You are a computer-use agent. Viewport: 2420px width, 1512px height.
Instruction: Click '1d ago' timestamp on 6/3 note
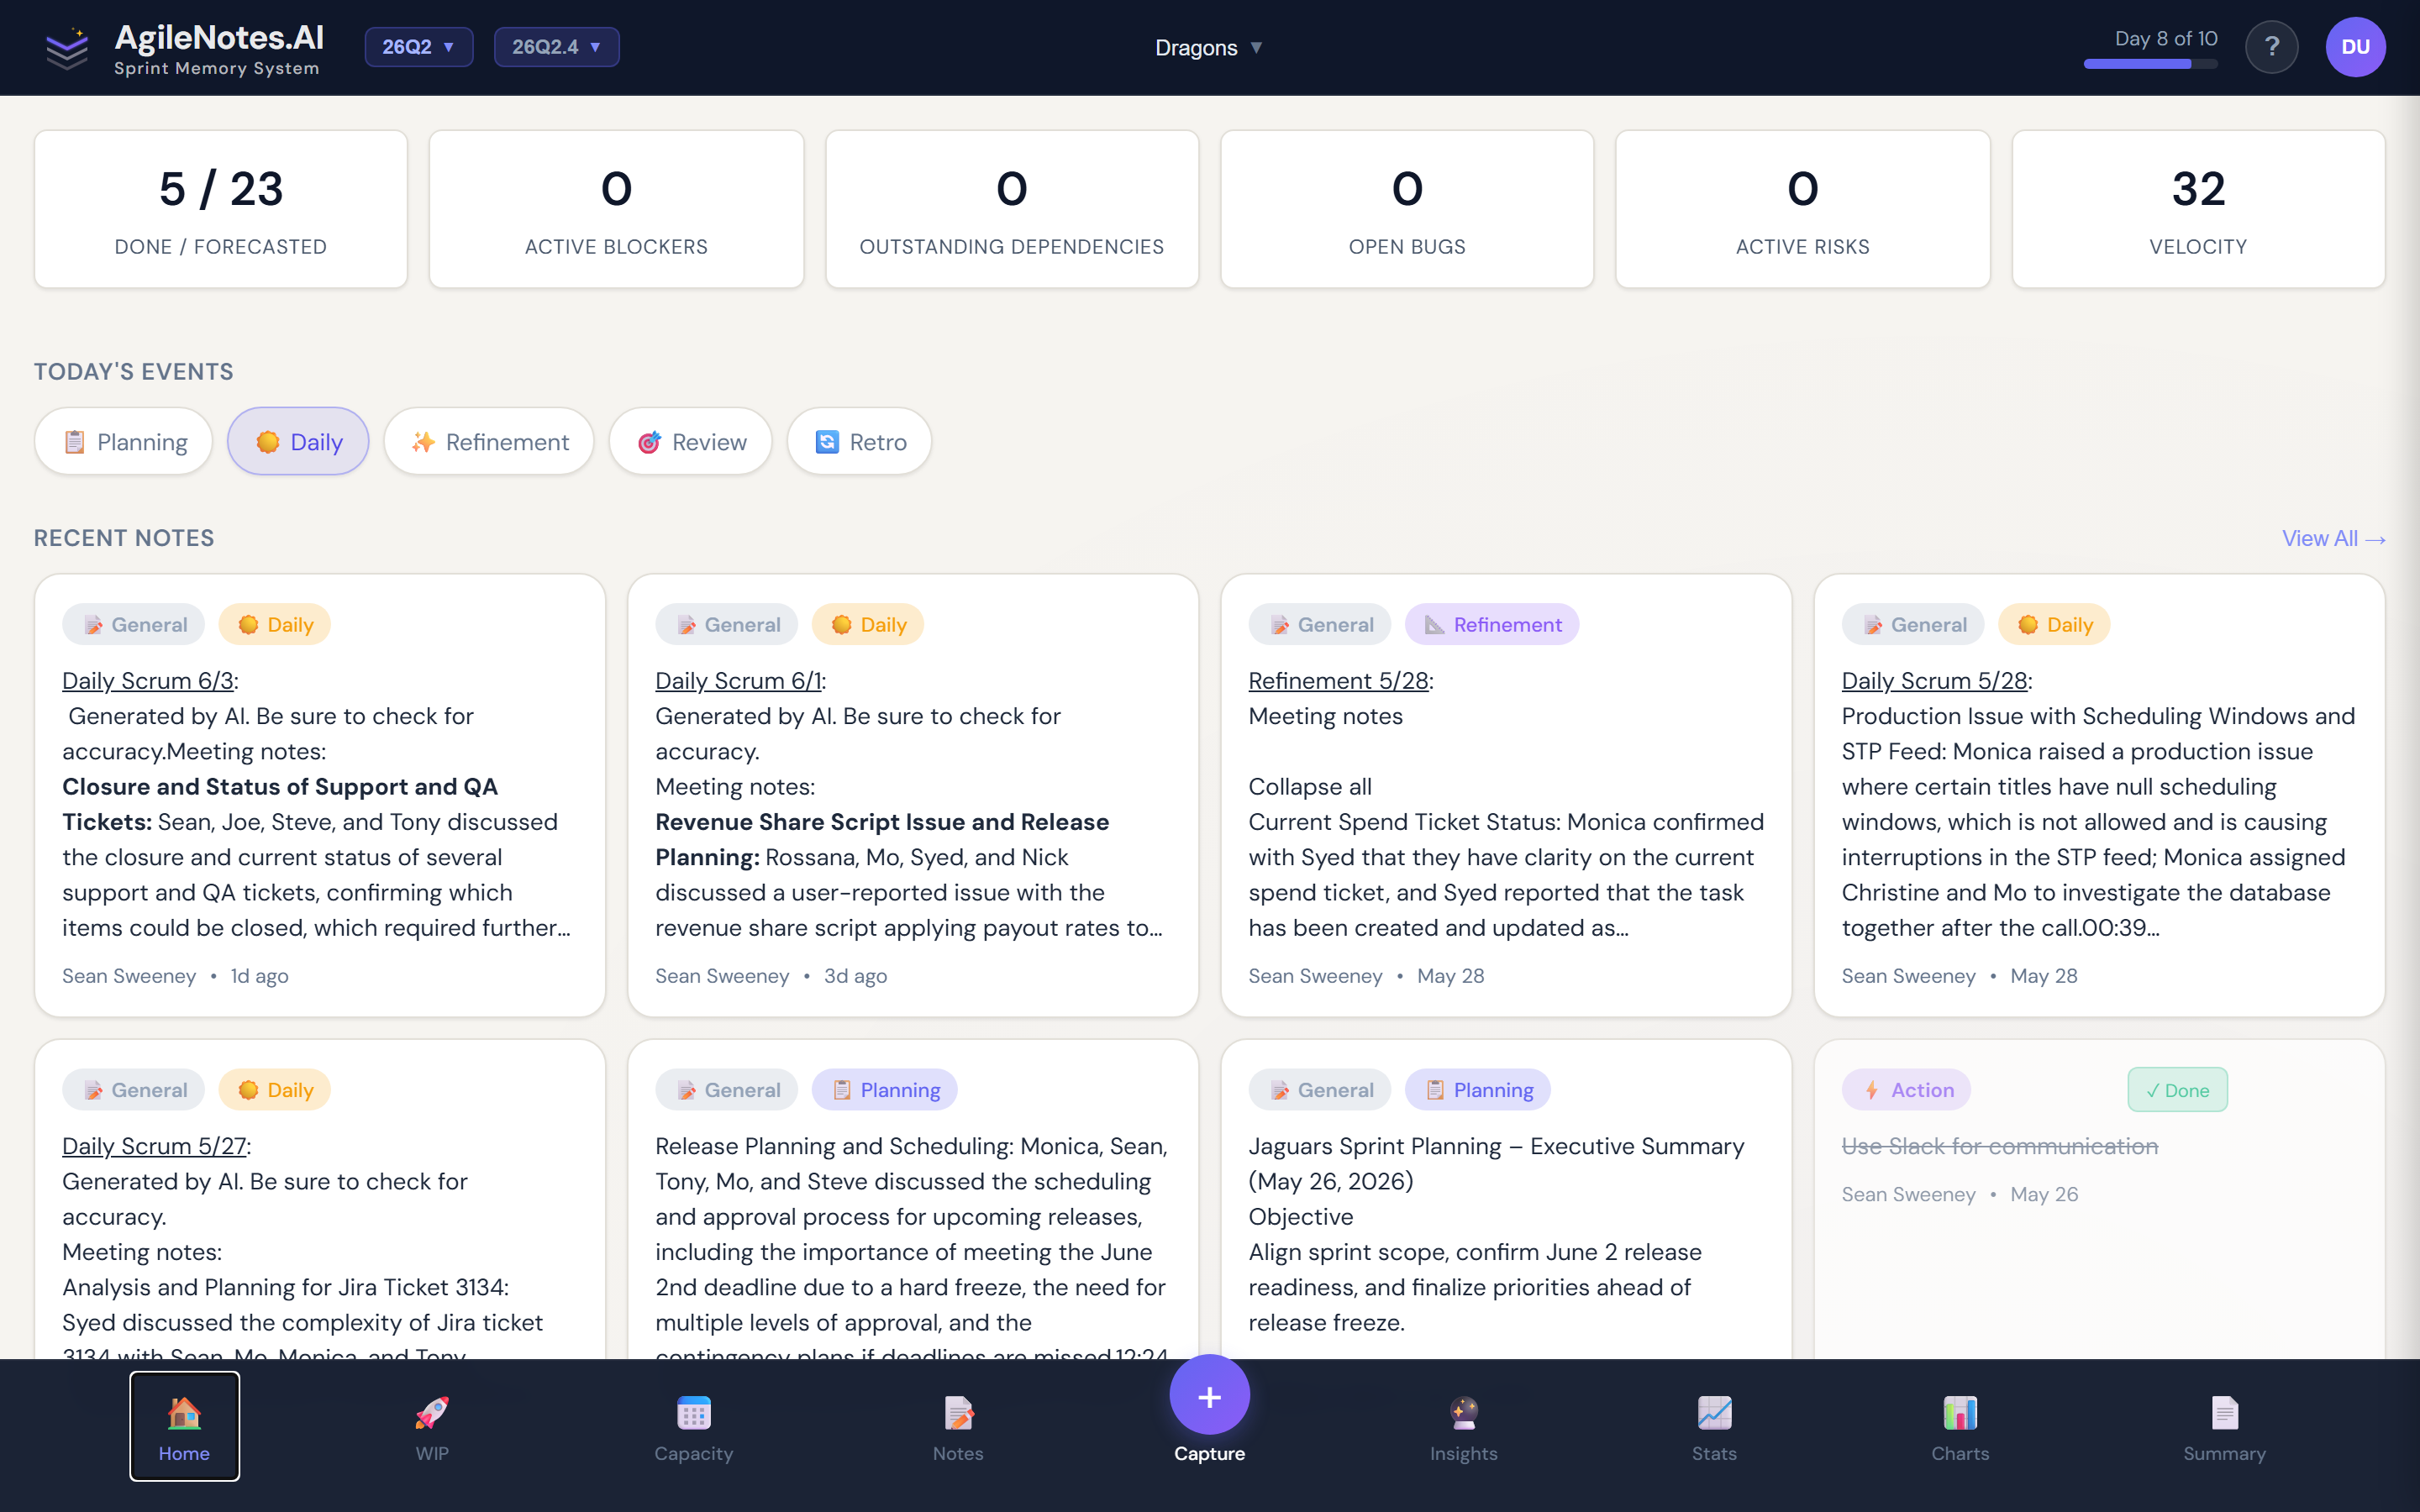click(259, 976)
